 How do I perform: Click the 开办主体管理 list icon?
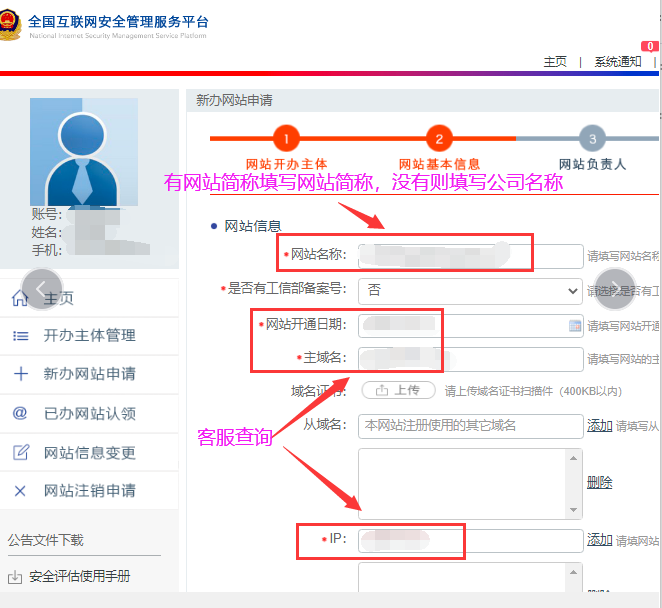(x=20, y=336)
